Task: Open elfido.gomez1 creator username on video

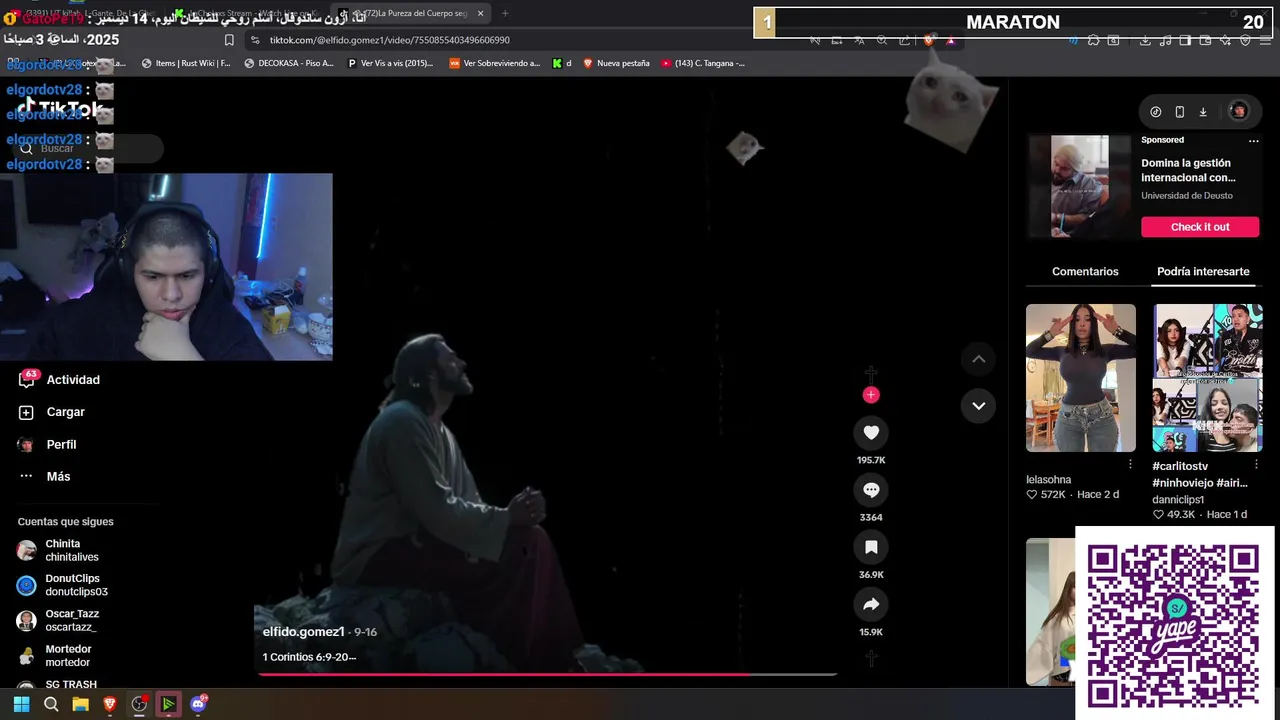Action: pos(303,632)
